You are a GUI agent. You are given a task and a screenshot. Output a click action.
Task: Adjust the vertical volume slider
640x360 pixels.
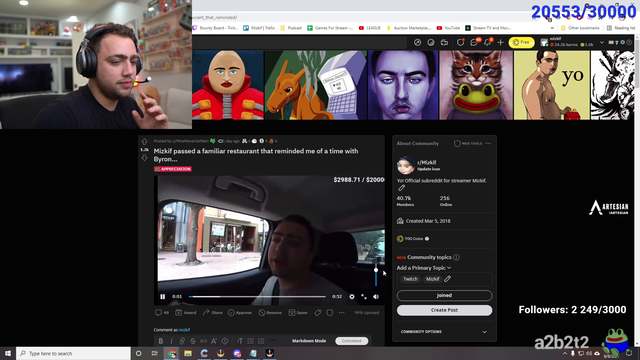pyautogui.click(x=376, y=276)
